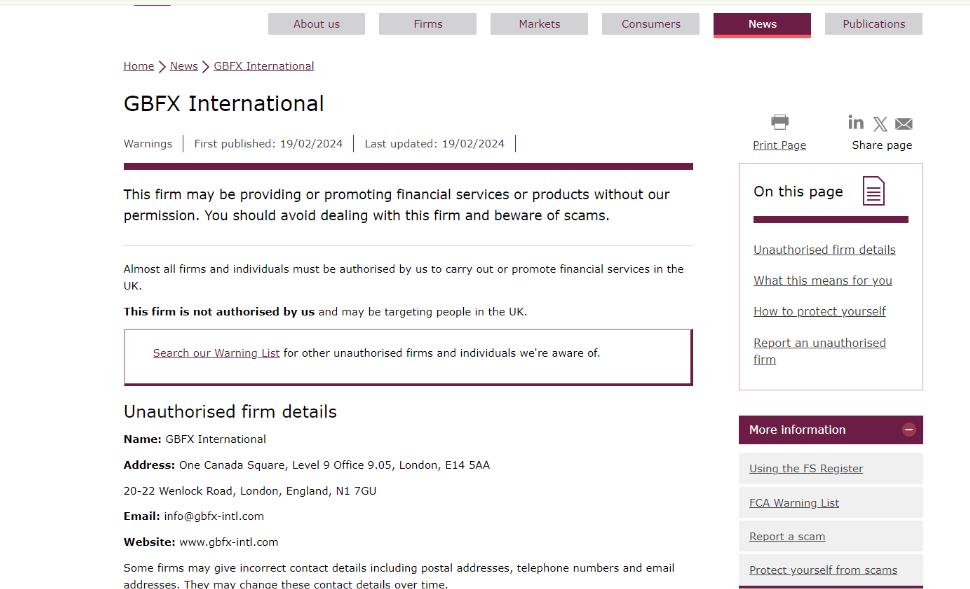Image resolution: width=970 pixels, height=589 pixels.
Task: Click the Report a scam link
Action: tap(787, 536)
